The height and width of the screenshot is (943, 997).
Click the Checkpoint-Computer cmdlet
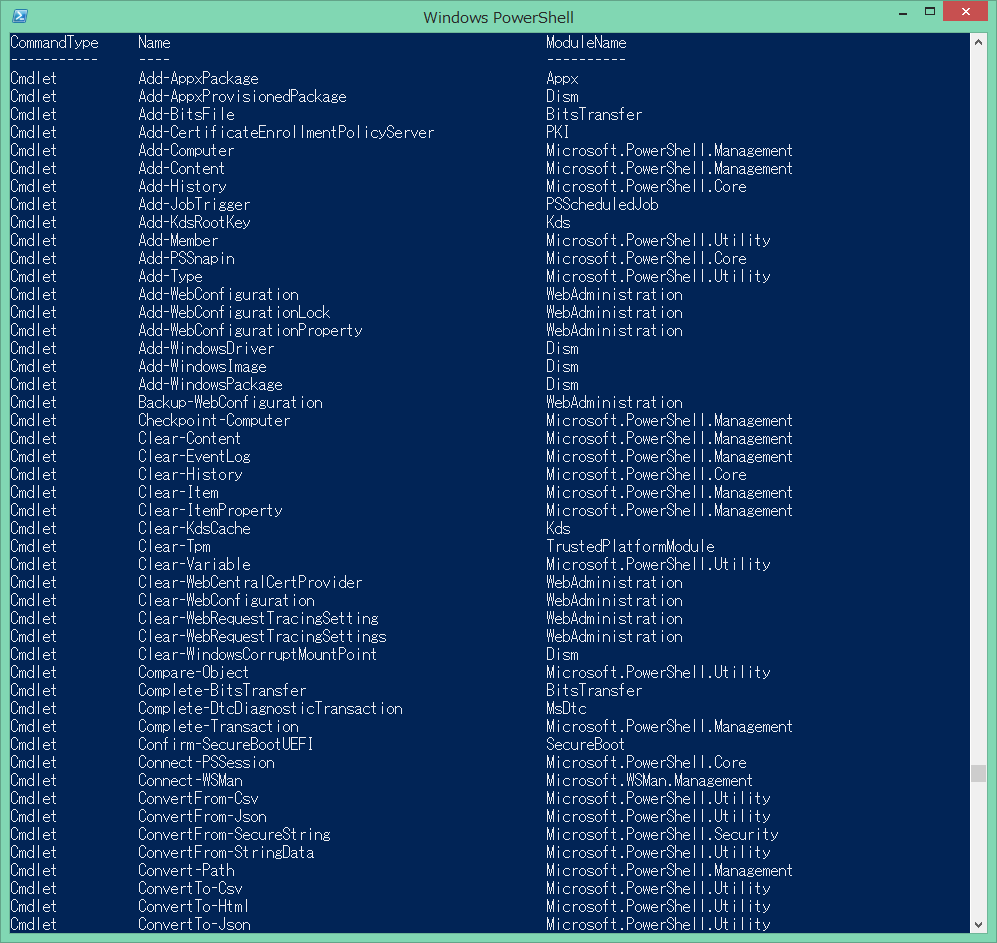tap(214, 421)
